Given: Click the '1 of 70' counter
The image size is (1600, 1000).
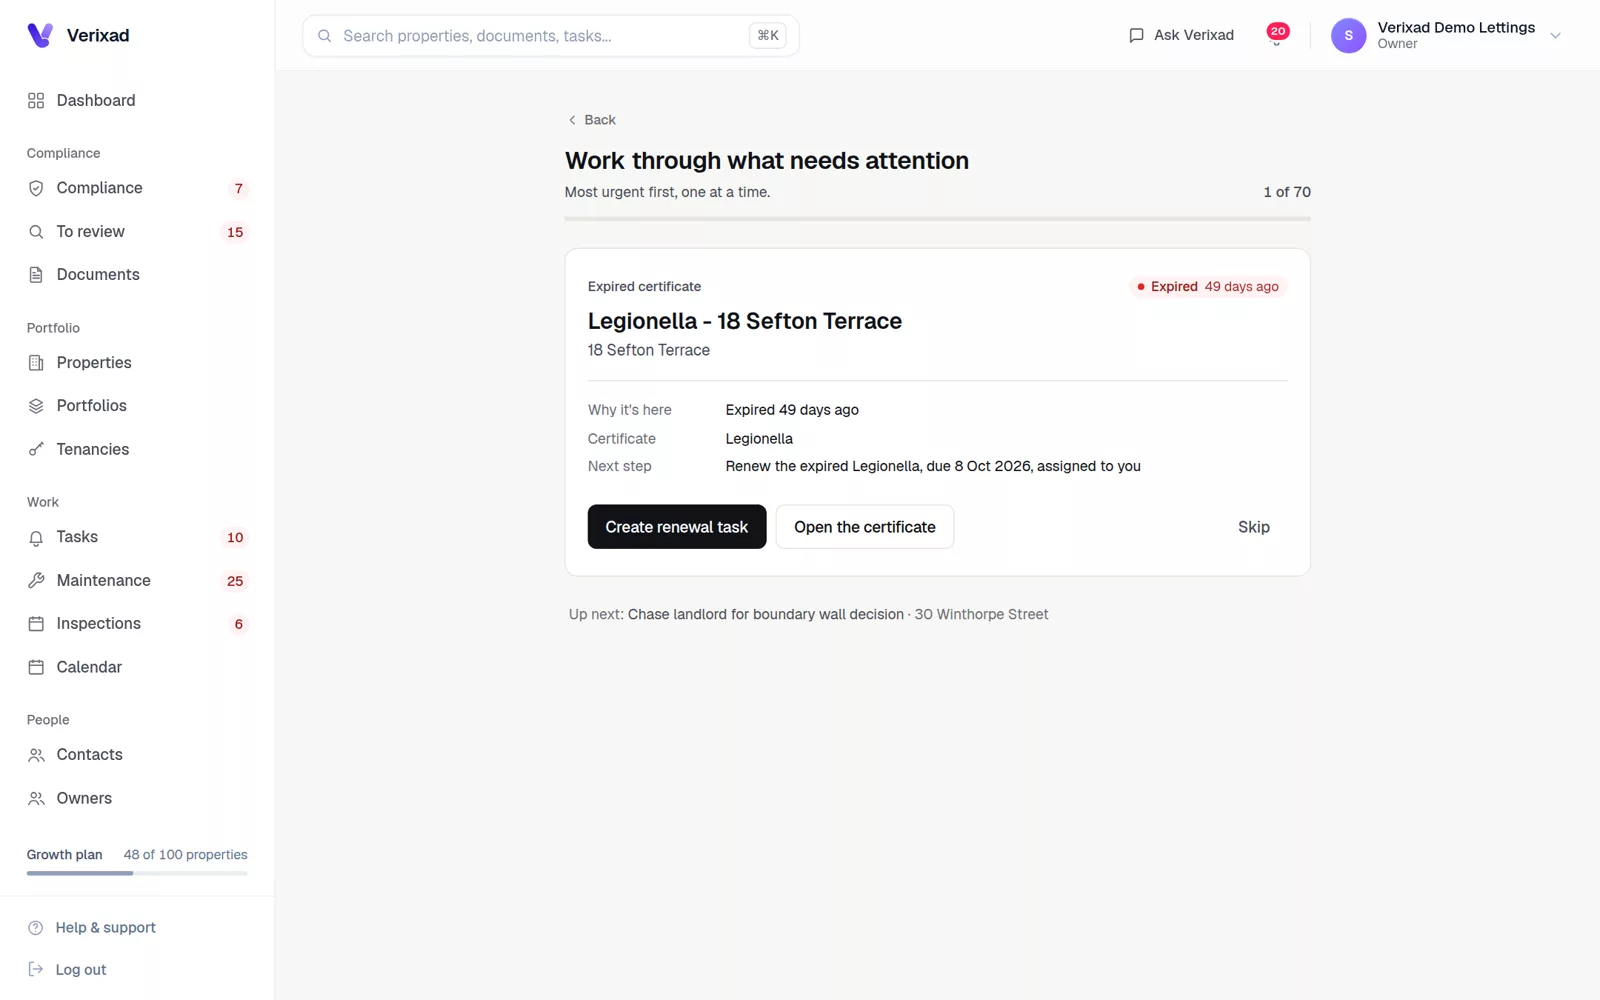Looking at the screenshot, I should coord(1287,192).
